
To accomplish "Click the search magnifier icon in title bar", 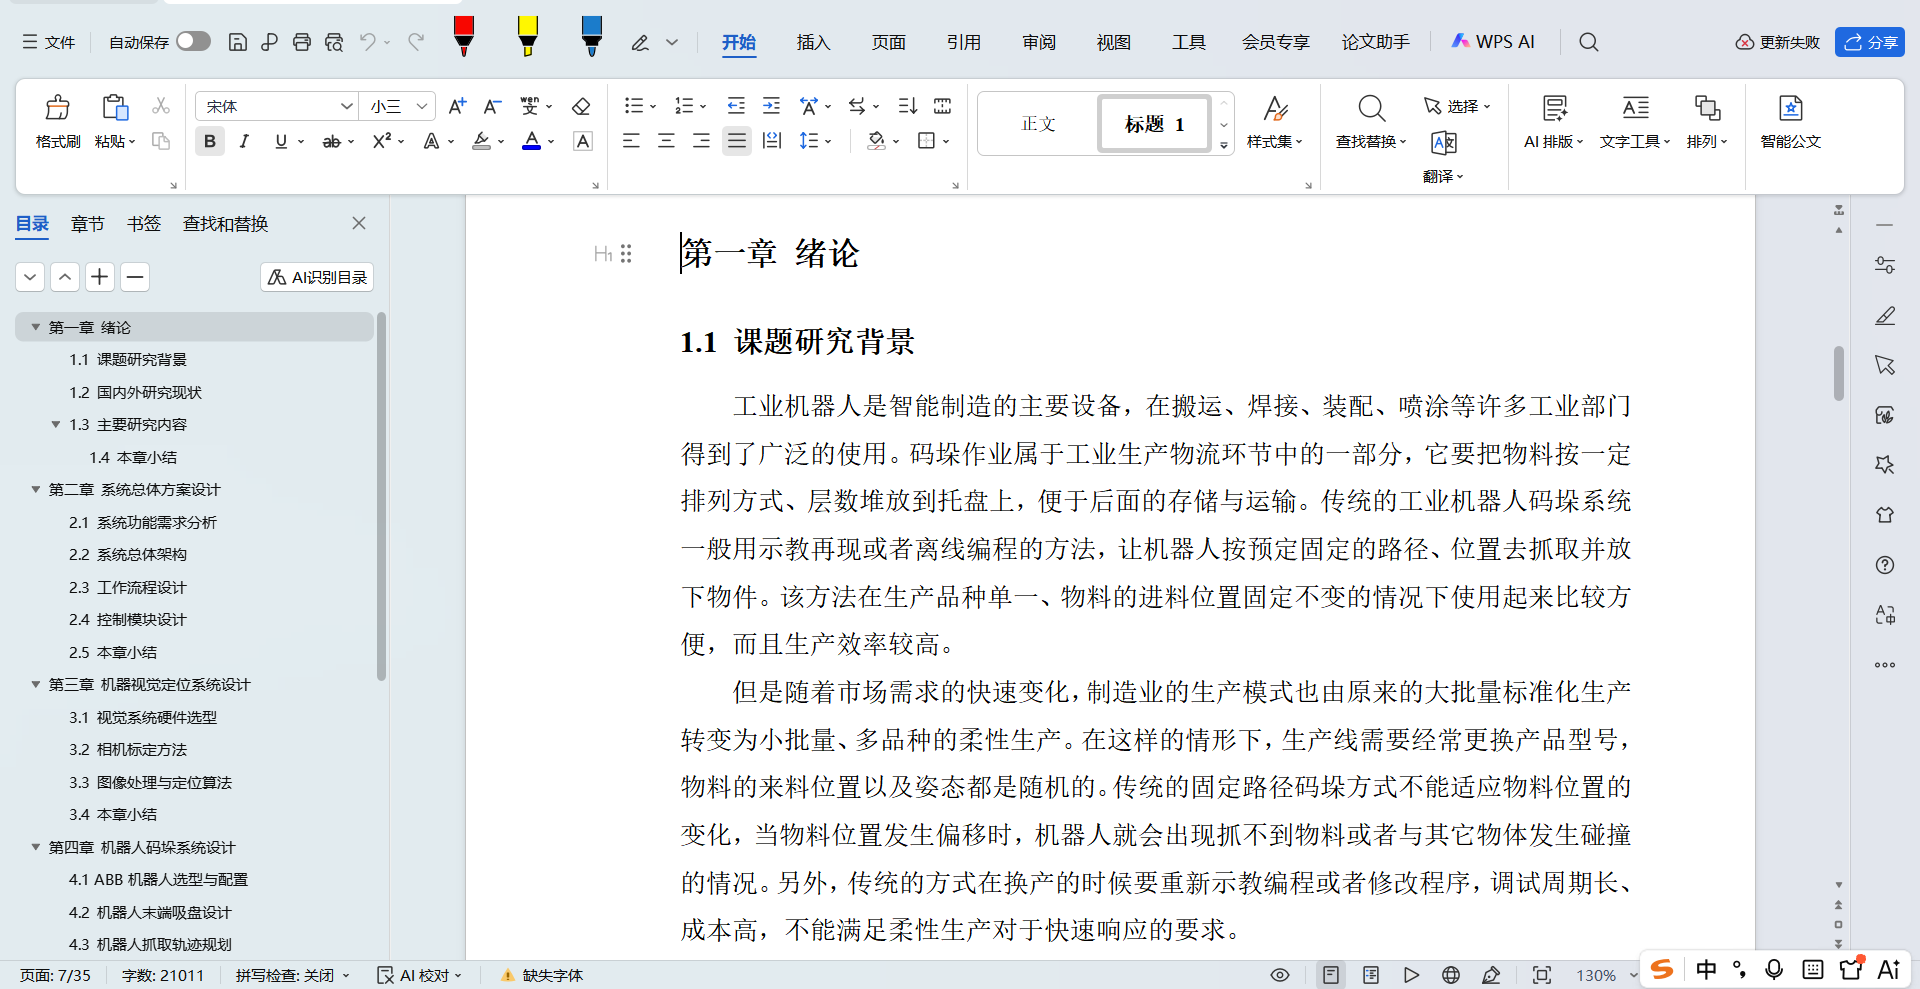I will click(1588, 42).
